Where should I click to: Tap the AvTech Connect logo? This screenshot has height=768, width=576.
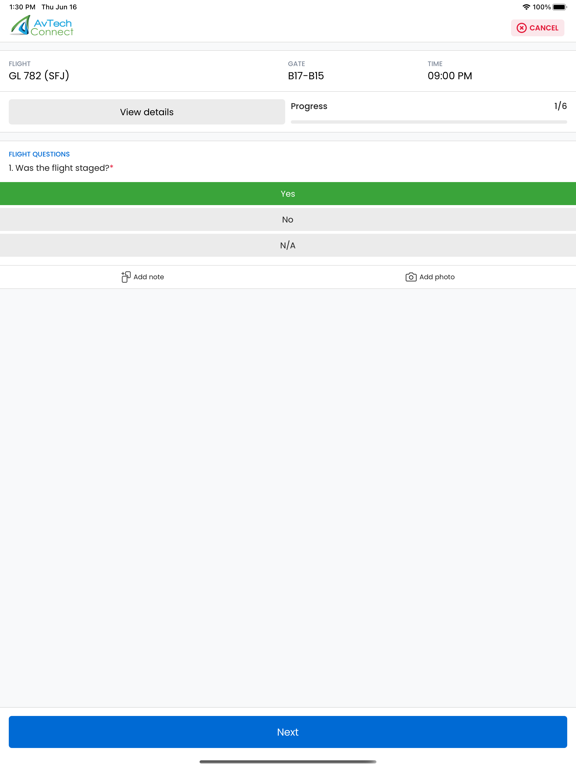coord(42,26)
